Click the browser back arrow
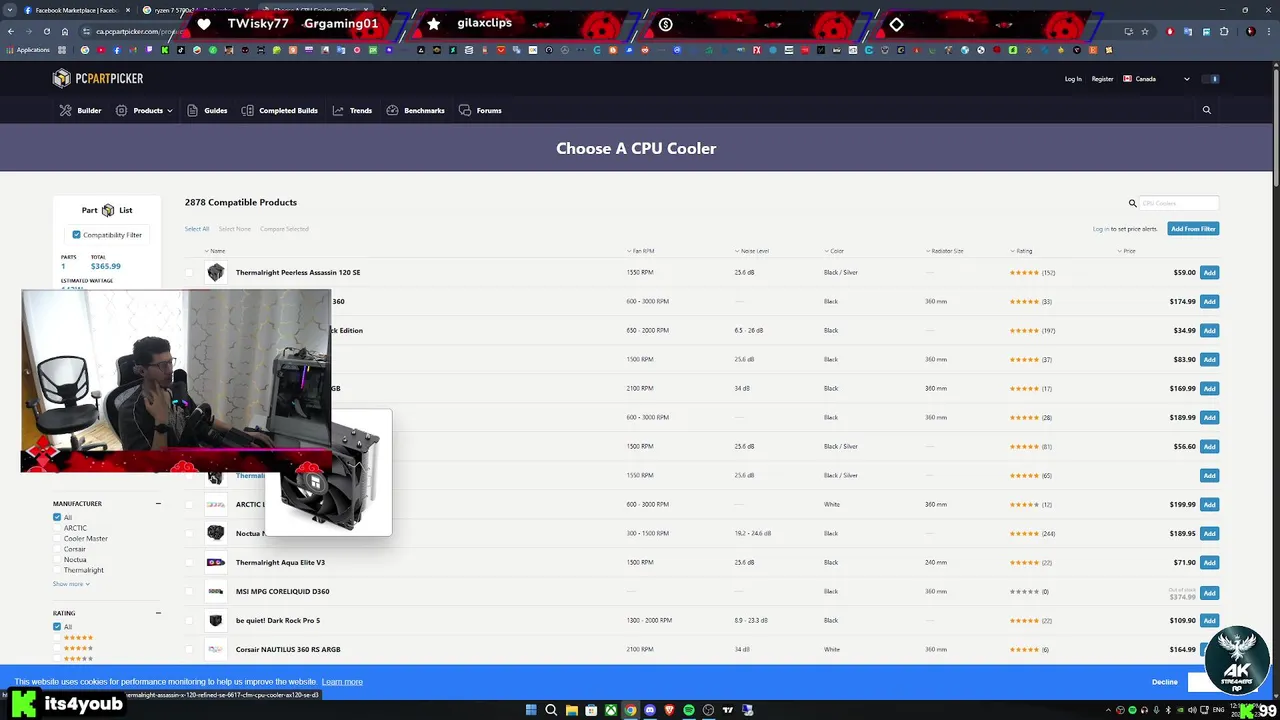 (11, 31)
